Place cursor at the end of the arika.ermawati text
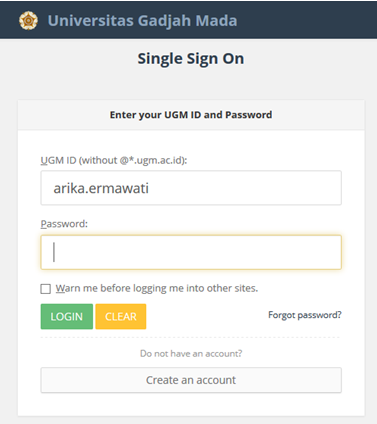Image resolution: width=377 pixels, height=424 pixels. (x=149, y=188)
